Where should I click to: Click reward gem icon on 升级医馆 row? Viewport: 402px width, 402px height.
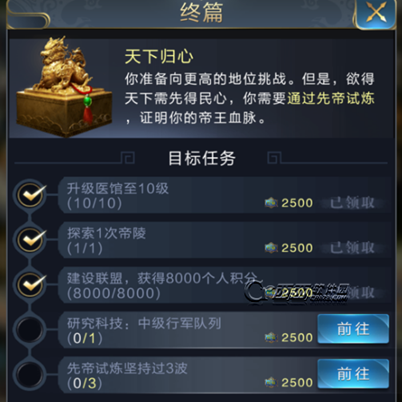pos(271,203)
